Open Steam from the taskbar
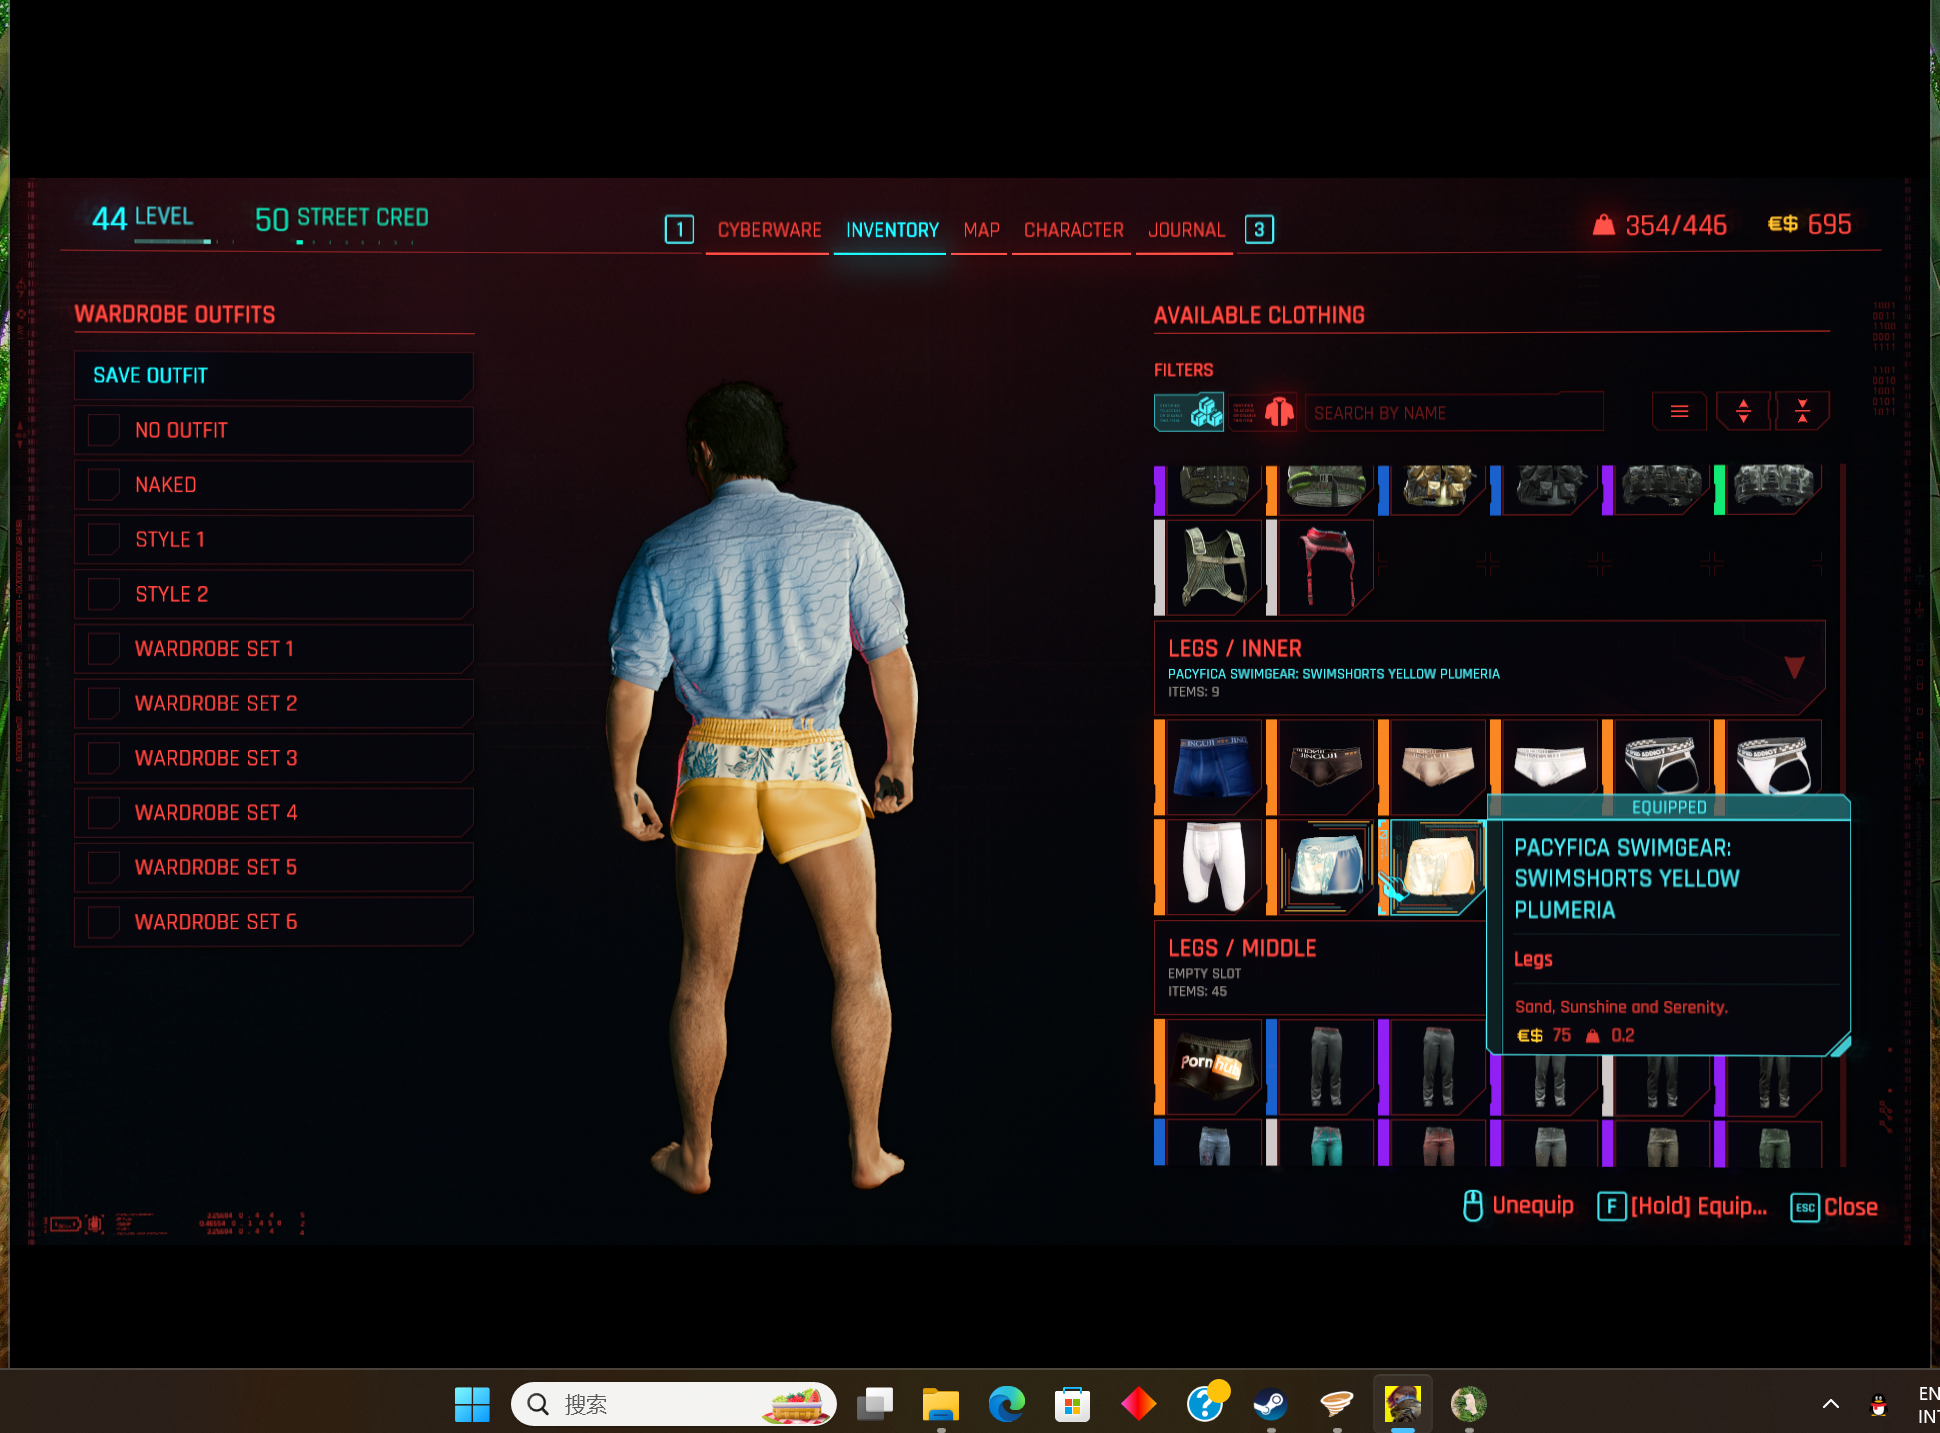The height and width of the screenshot is (1433, 1940). (x=1270, y=1404)
